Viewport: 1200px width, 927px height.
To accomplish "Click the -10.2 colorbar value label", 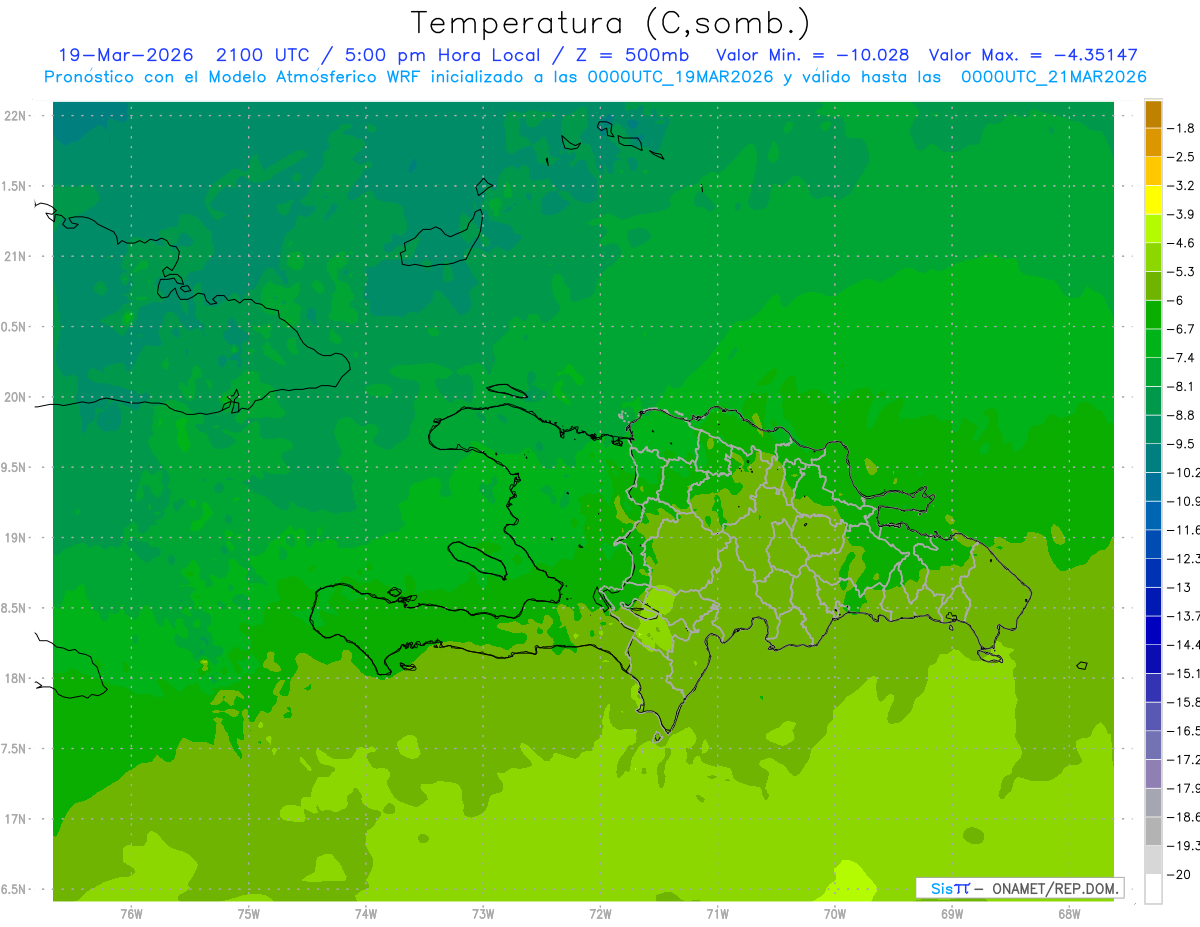I will [1184, 473].
